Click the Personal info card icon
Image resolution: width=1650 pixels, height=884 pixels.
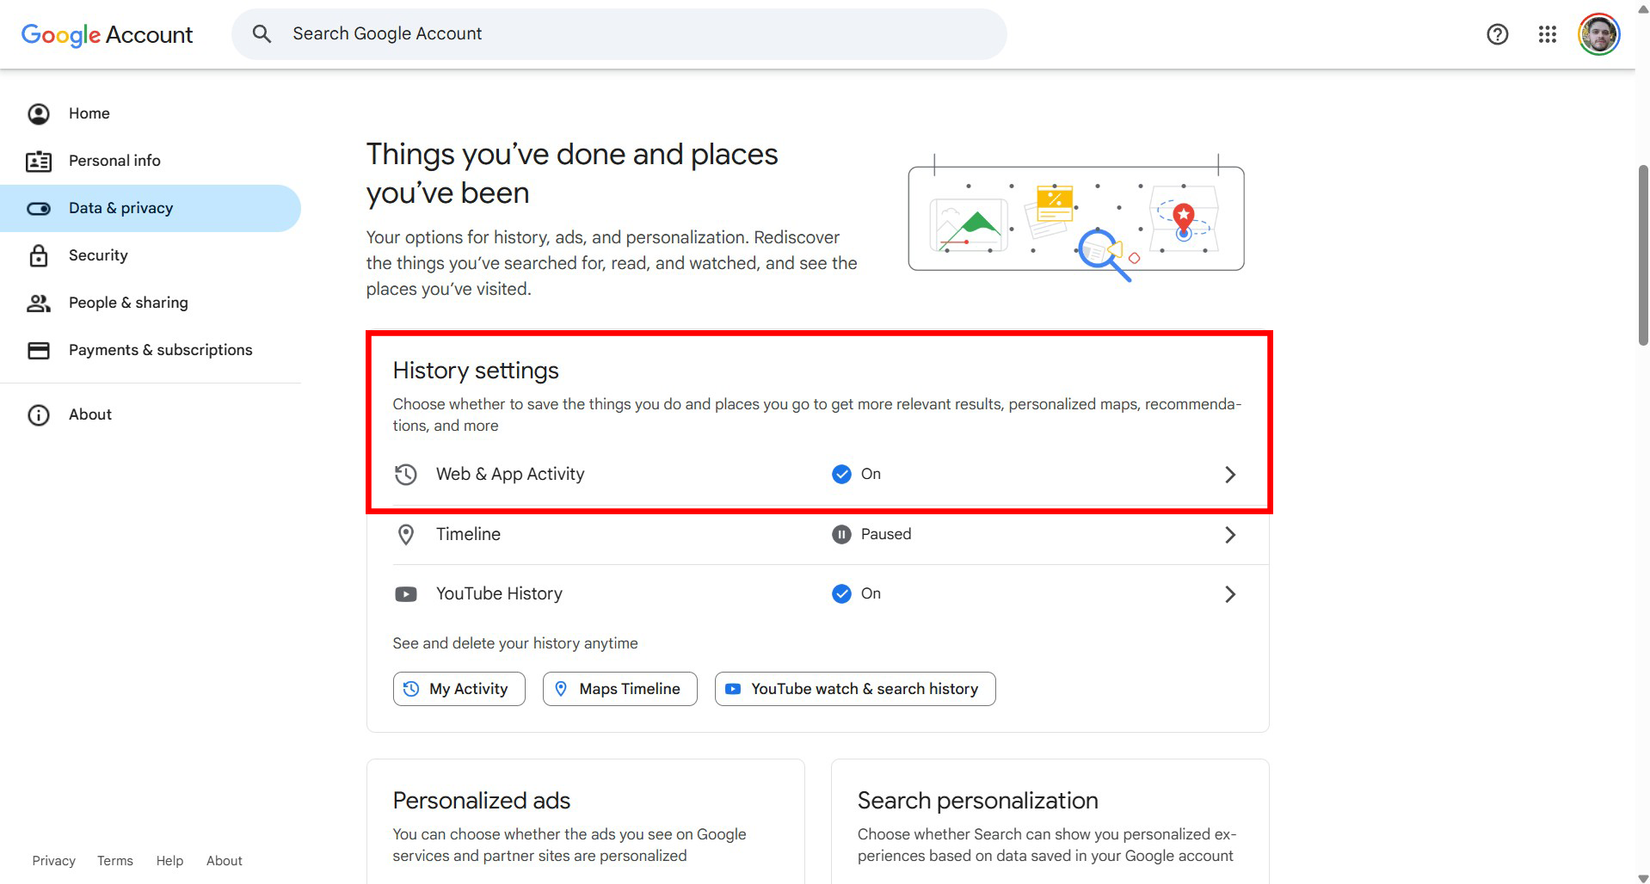38,161
